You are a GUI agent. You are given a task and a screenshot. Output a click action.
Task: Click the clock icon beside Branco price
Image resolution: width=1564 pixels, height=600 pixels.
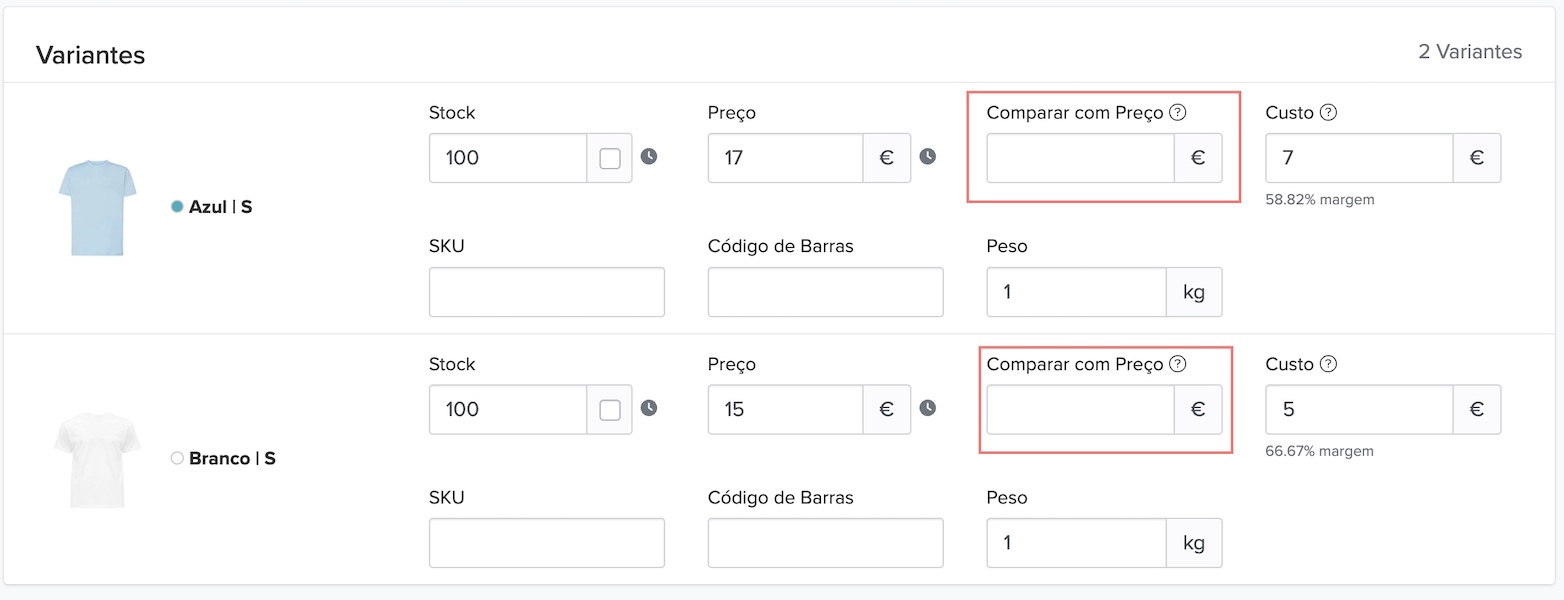(x=928, y=408)
